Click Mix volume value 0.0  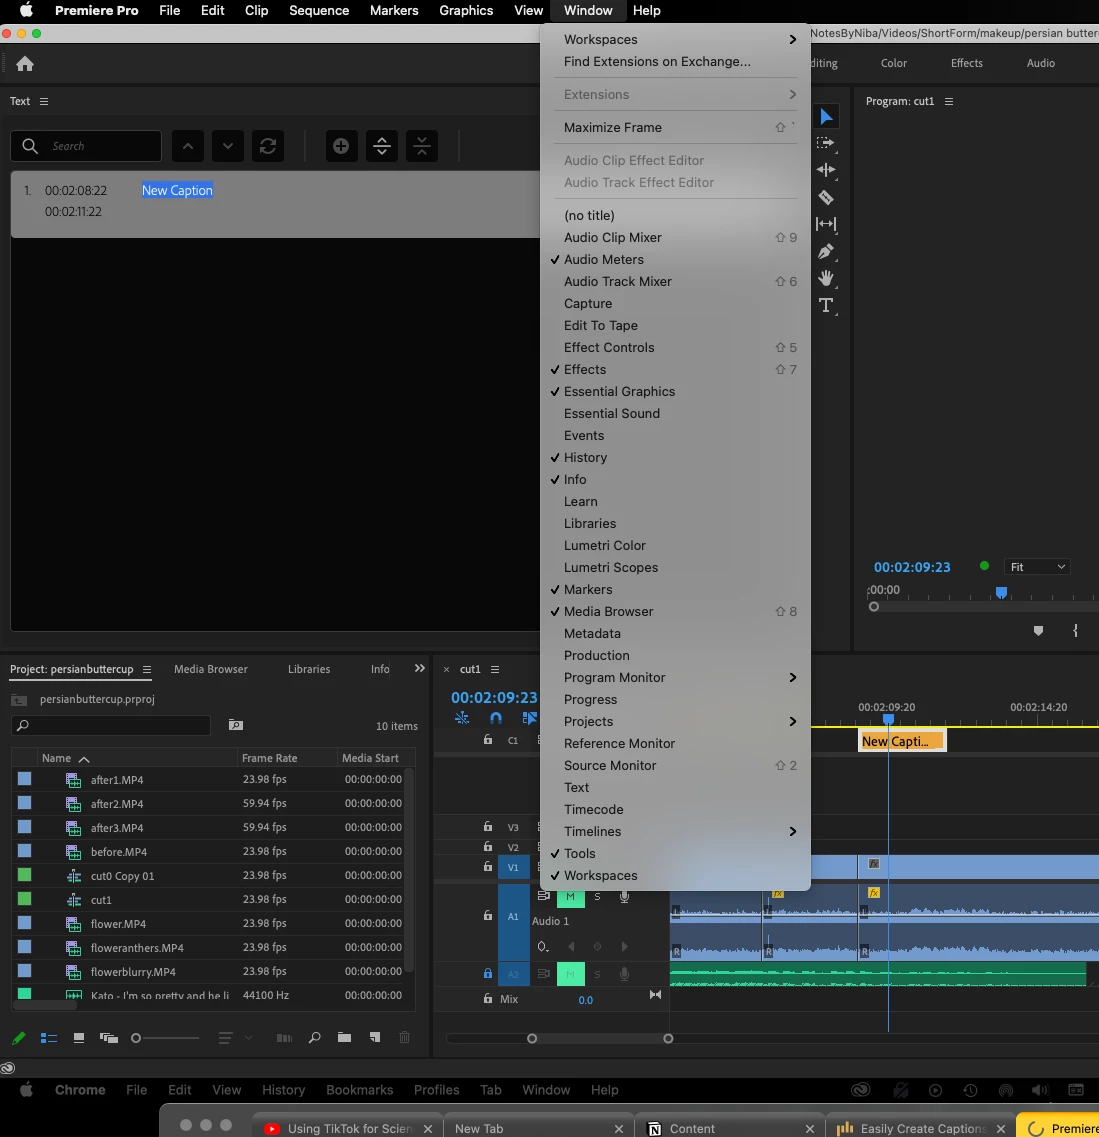pos(586,1000)
